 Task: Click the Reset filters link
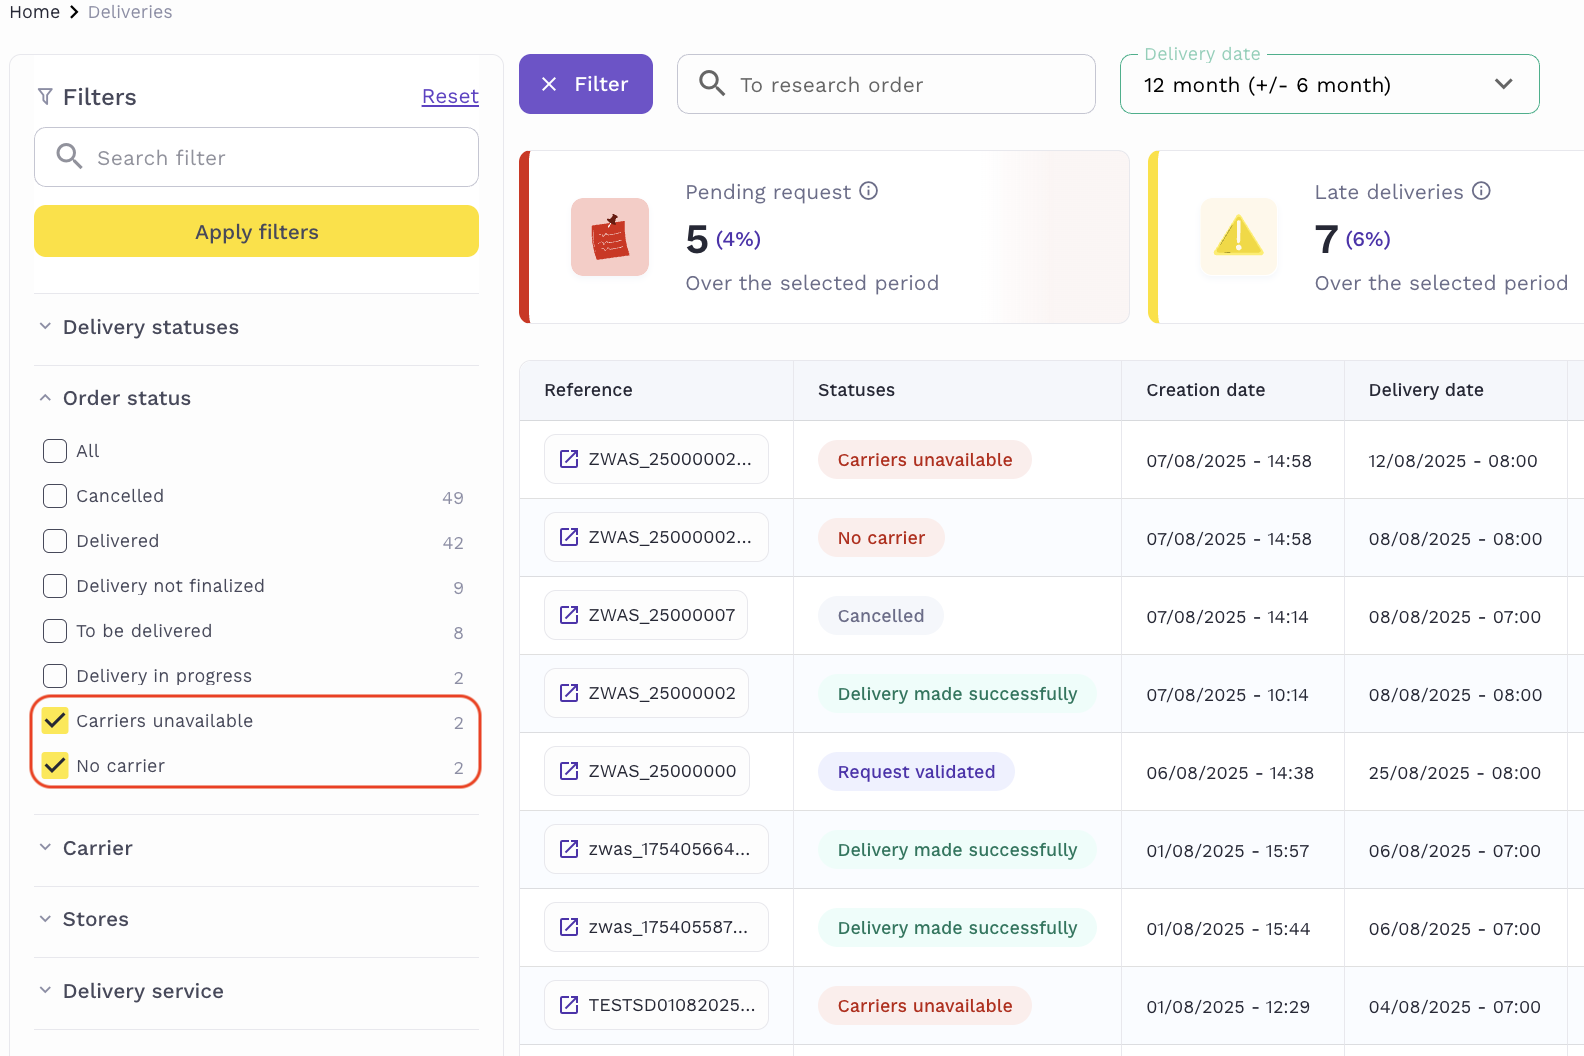450,97
